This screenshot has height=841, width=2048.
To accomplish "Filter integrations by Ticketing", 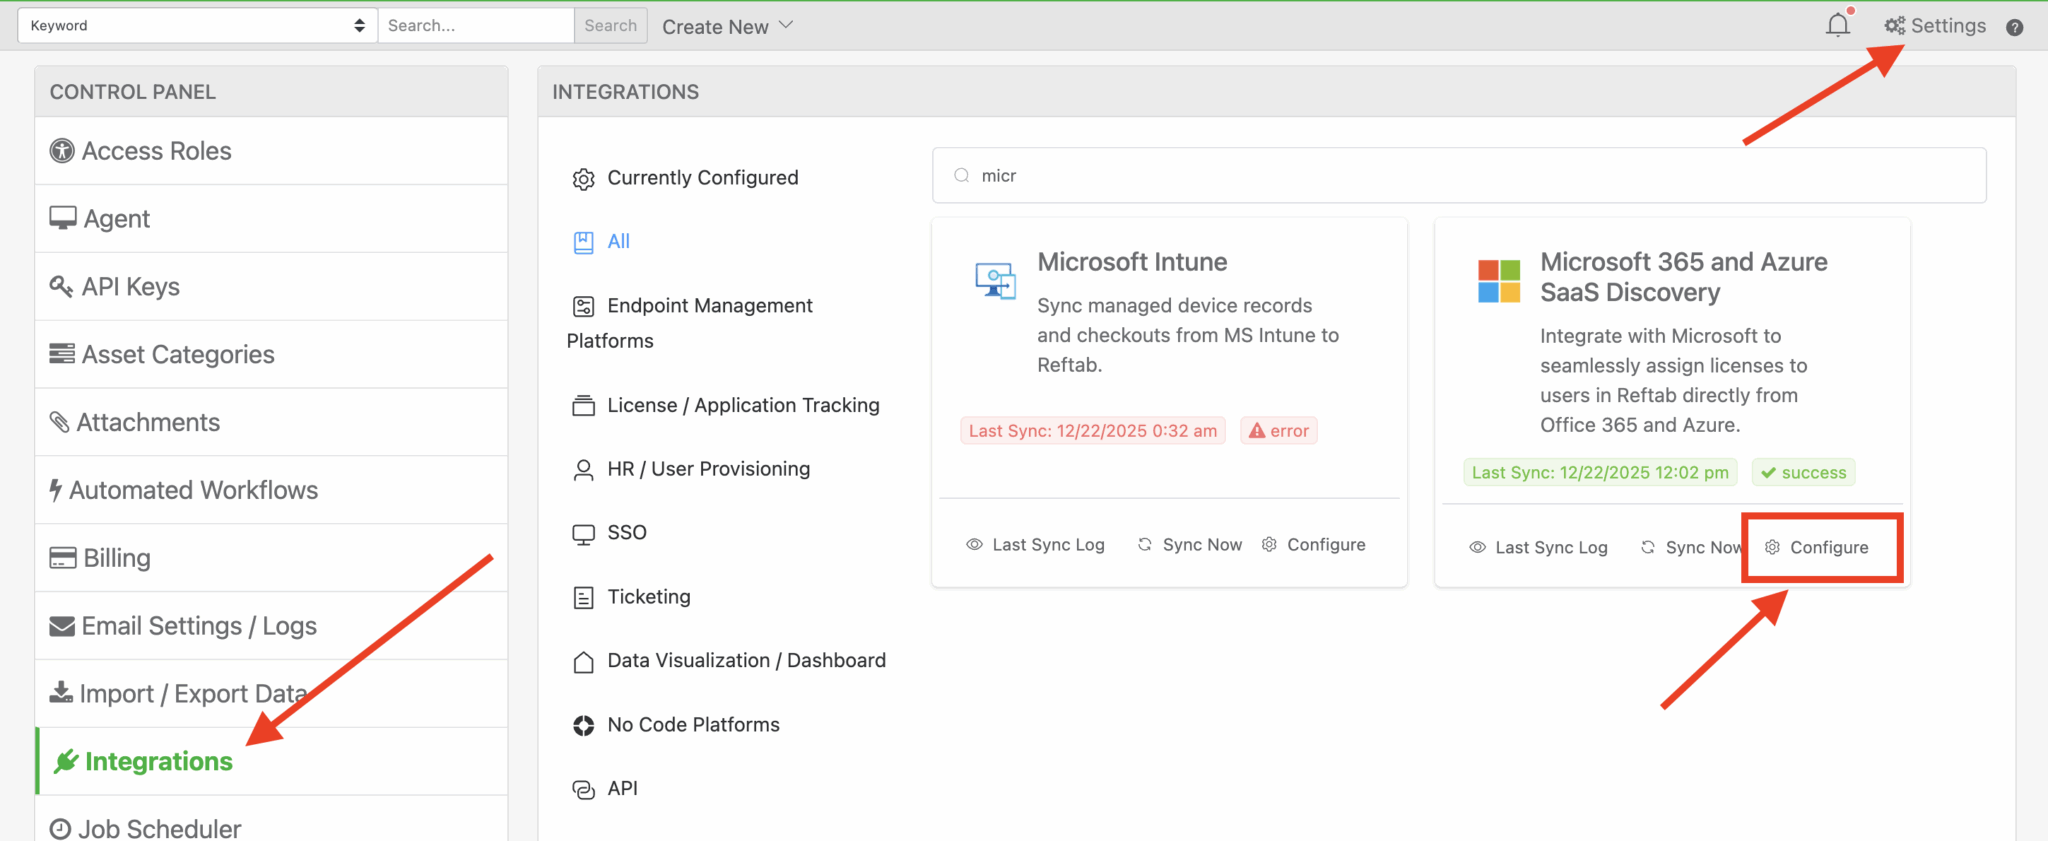I will click(x=633, y=597).
